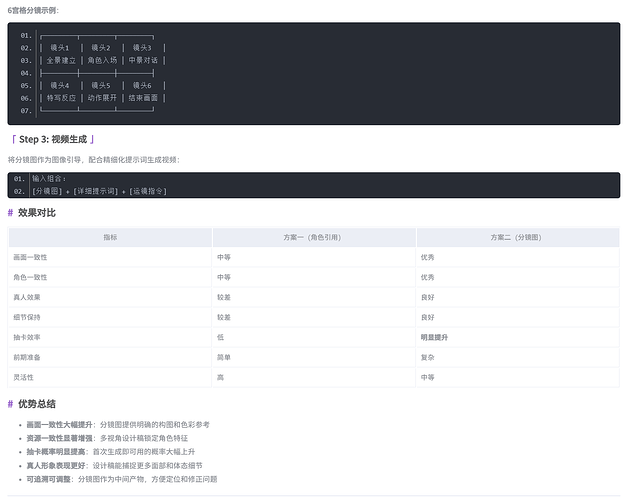Click the '指标' table column header
Viewport: 625px width, 500px height.
pyautogui.click(x=110, y=237)
